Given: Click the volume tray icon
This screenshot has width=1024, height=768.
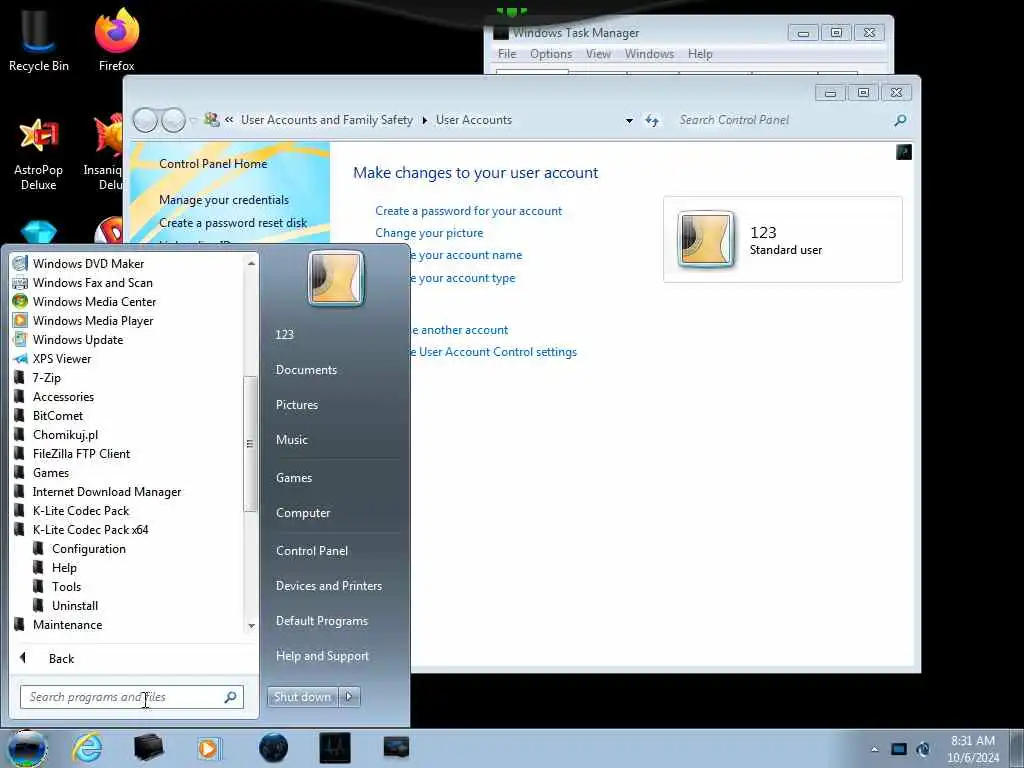Looking at the screenshot, I should 923,749.
